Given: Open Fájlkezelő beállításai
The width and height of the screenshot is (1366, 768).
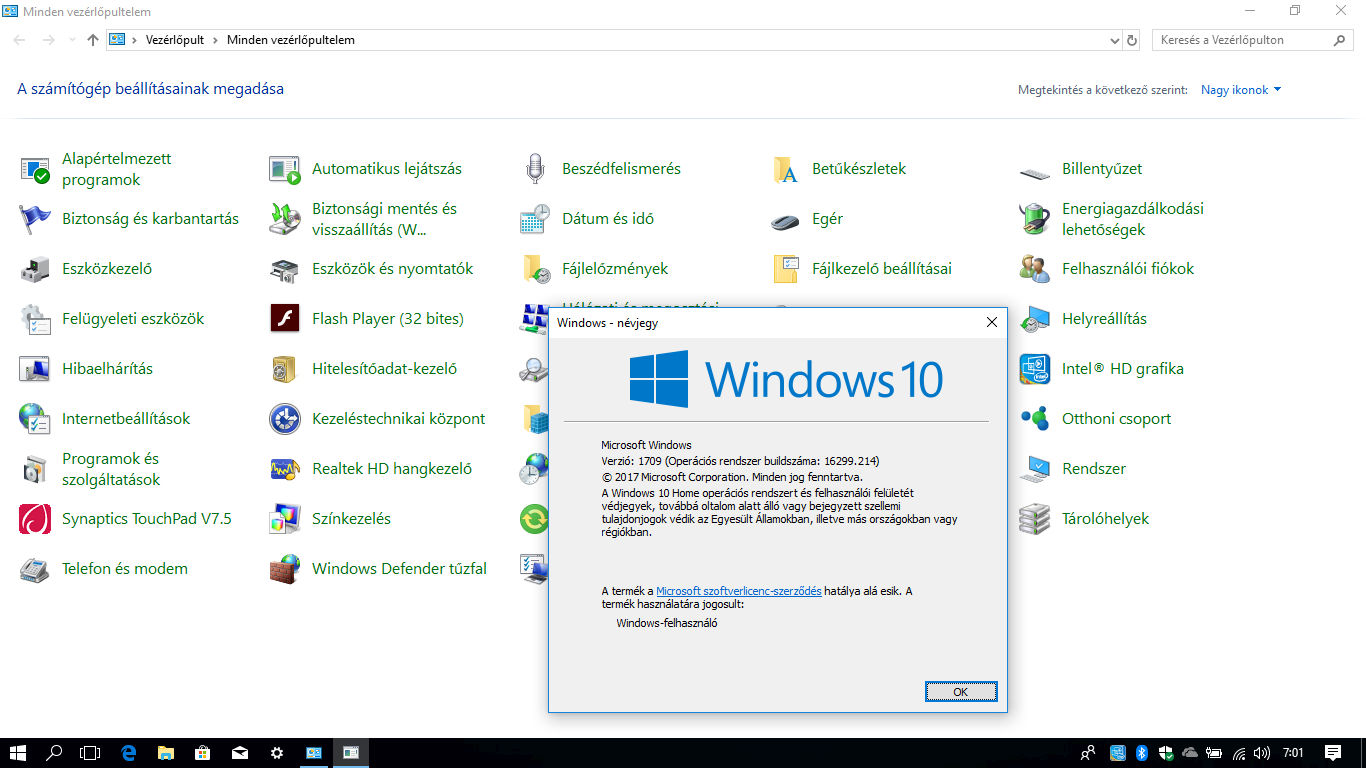Looking at the screenshot, I should 861,269.
